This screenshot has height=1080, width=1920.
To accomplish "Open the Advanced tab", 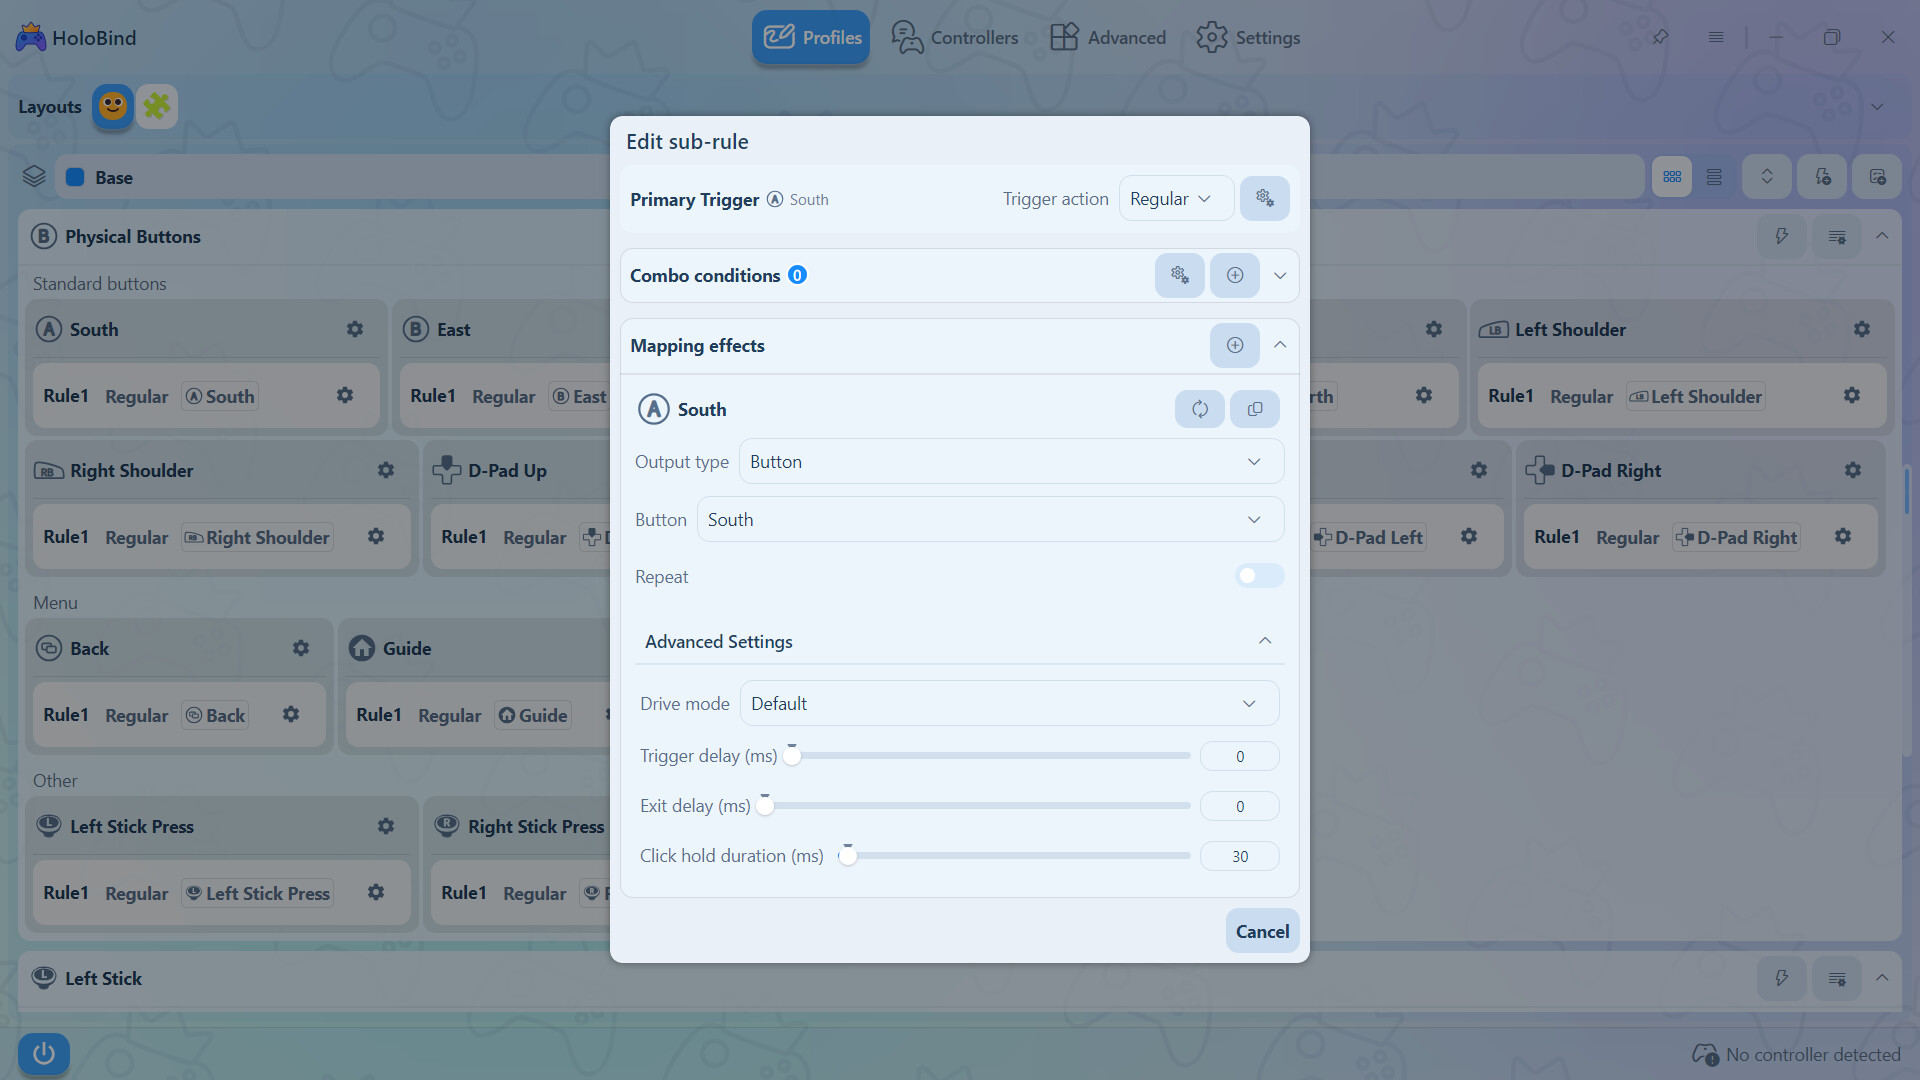I will point(1108,37).
